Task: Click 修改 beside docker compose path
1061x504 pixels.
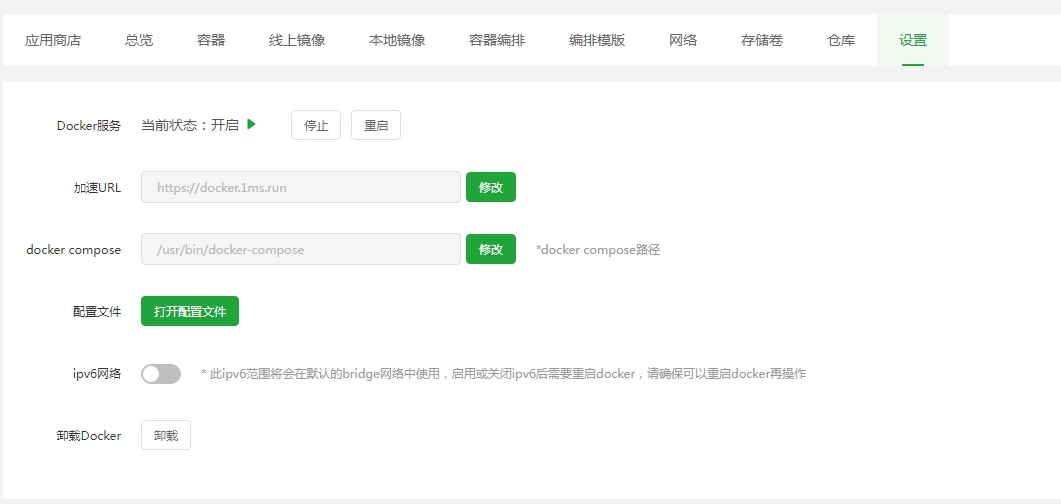Action: coord(491,249)
